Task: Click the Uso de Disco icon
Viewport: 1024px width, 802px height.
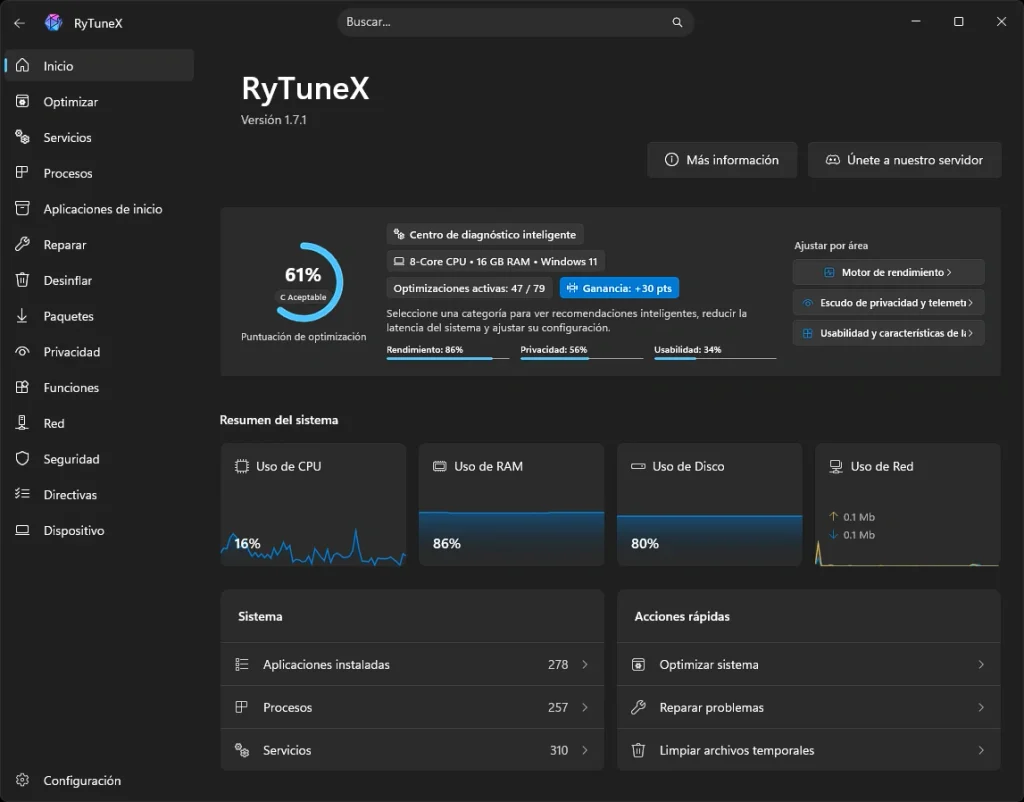Action: click(x=638, y=466)
